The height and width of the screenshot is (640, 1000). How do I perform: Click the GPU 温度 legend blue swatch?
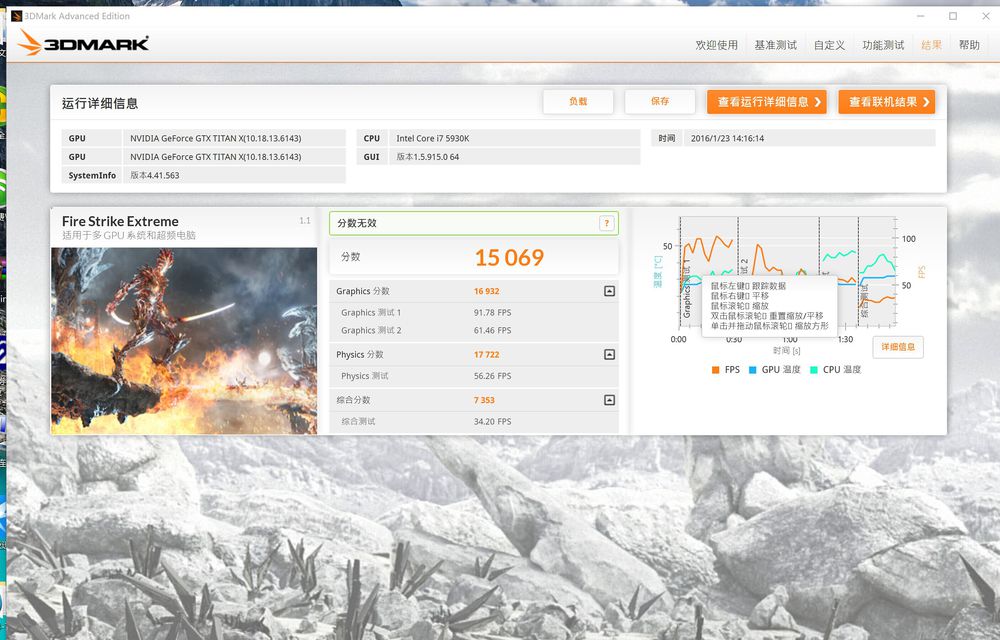coord(753,370)
